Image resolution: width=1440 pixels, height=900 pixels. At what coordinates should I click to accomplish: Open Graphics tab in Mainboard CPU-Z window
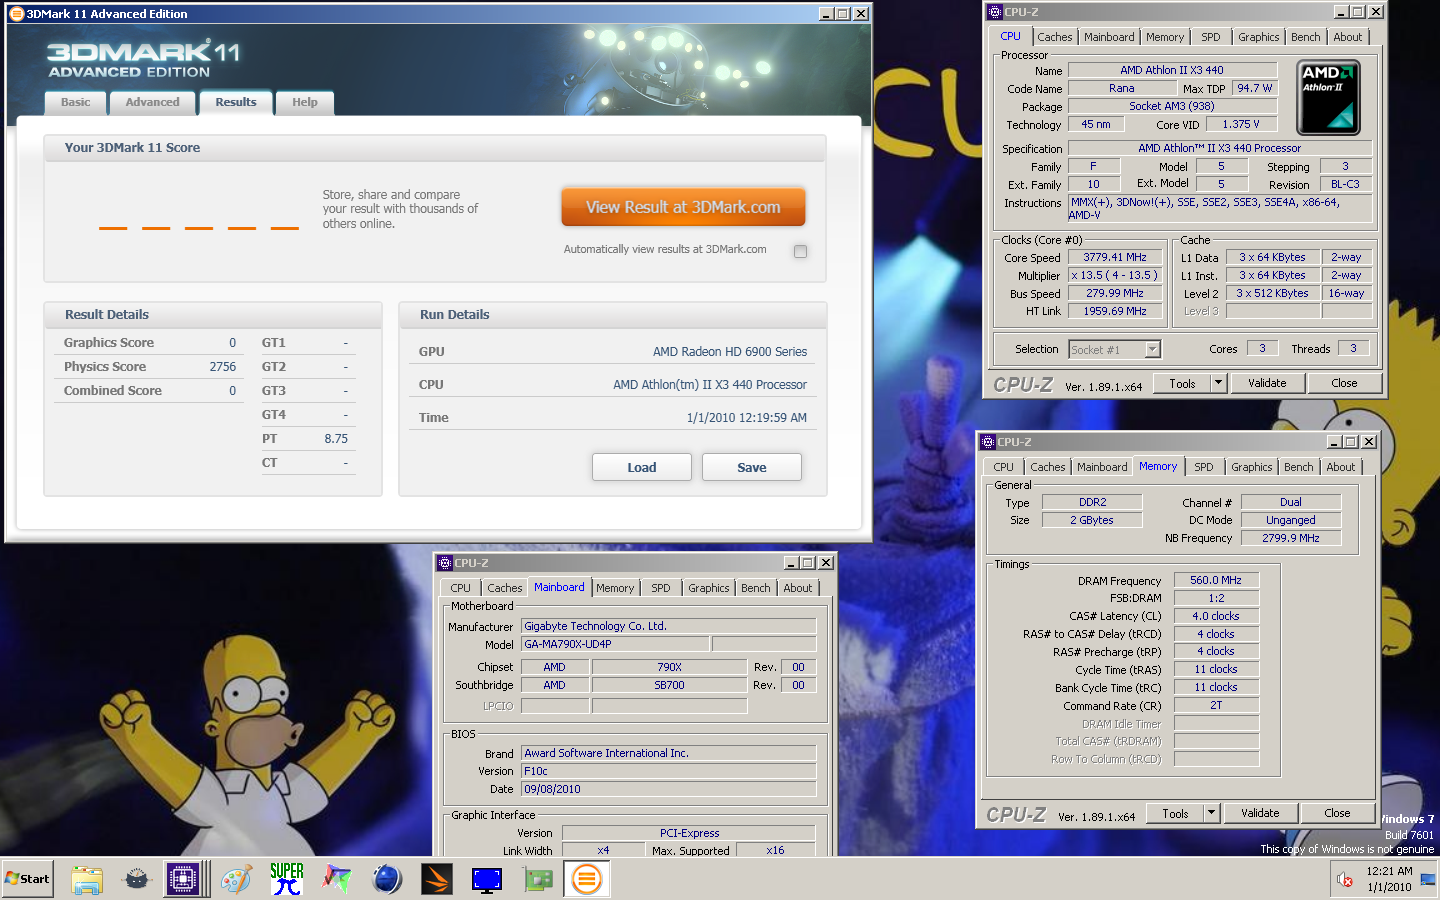pyautogui.click(x=708, y=588)
